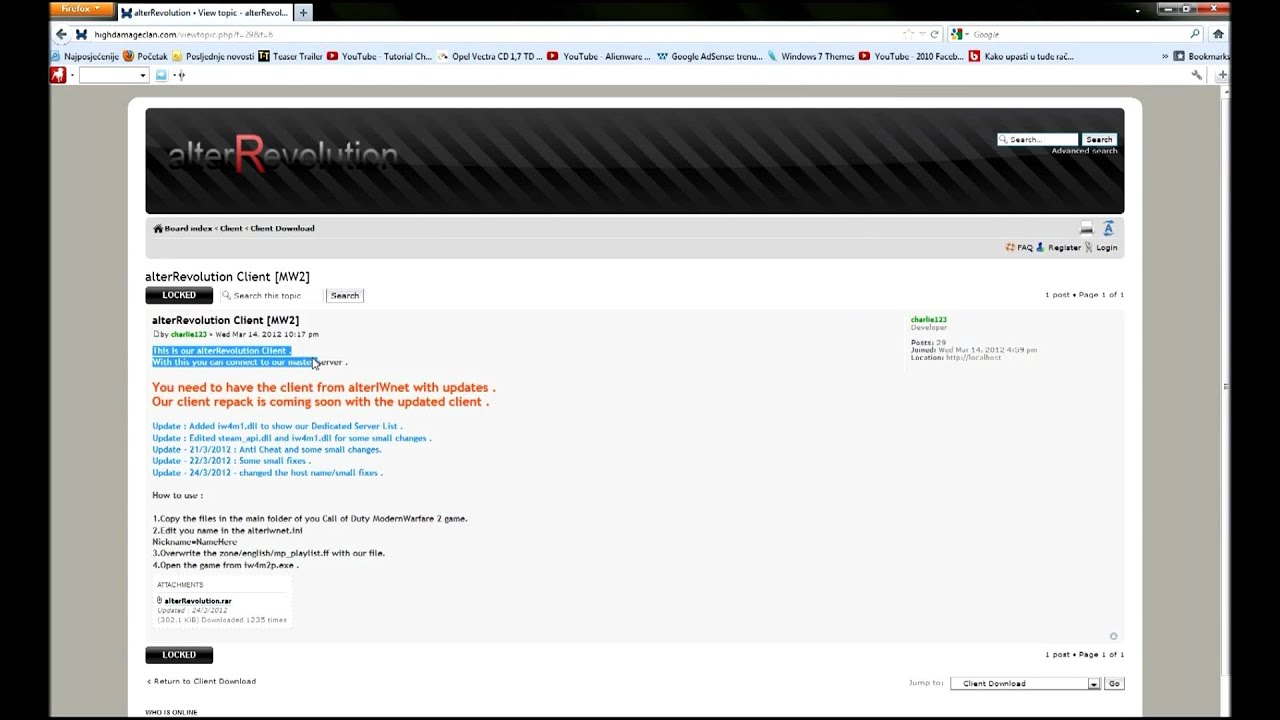Open the forum Login link

pyautogui.click(x=1106, y=247)
